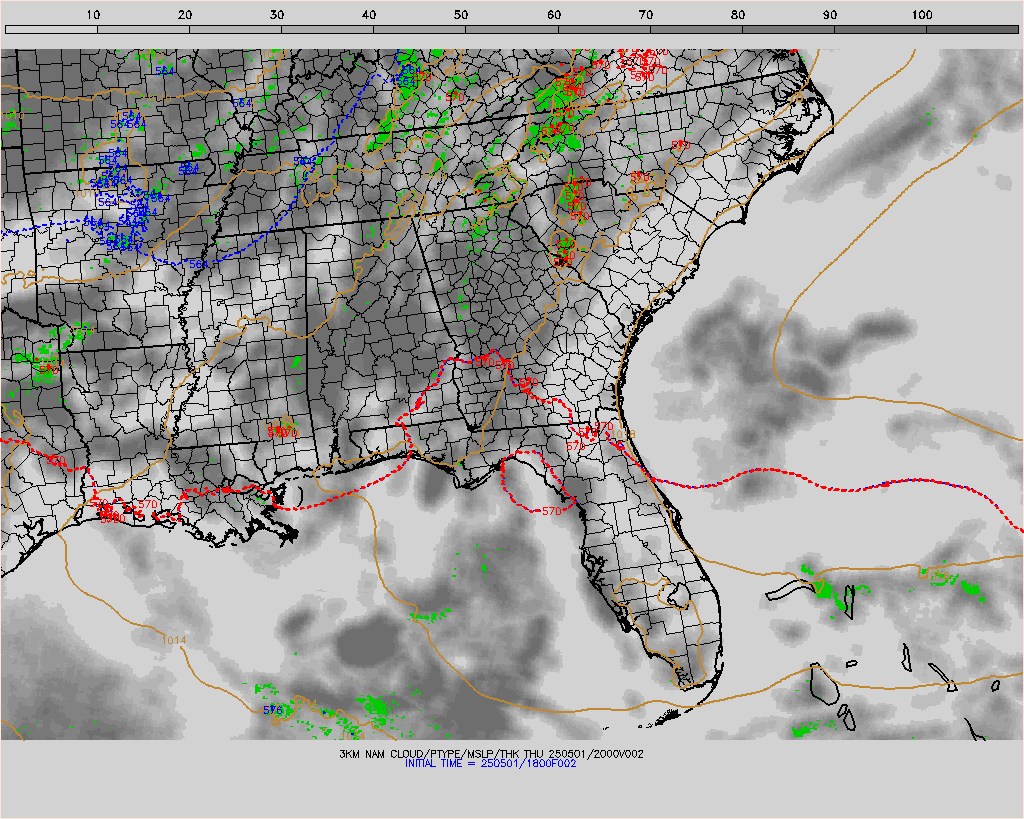The height and width of the screenshot is (819, 1024).
Task: Click the "3KM NAM CLOUD/PTYPE/MSLP/THK" title line
Action: tap(491, 754)
